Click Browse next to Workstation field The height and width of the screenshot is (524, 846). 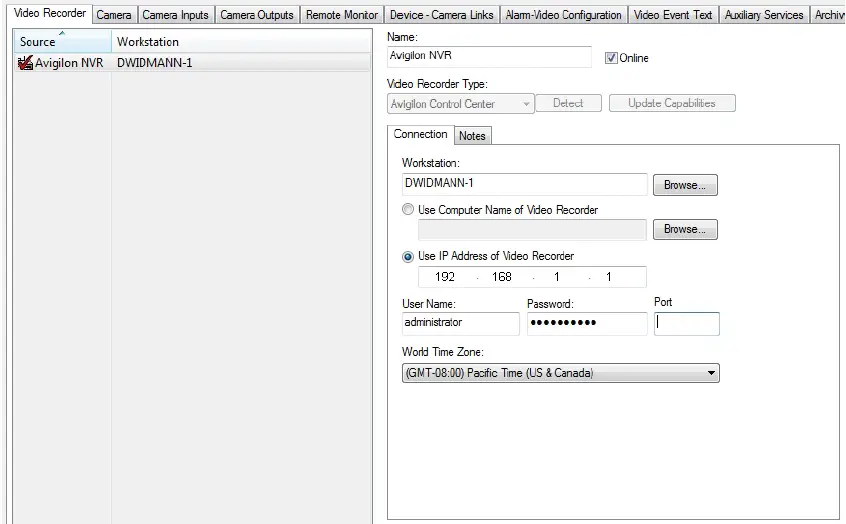coord(685,185)
